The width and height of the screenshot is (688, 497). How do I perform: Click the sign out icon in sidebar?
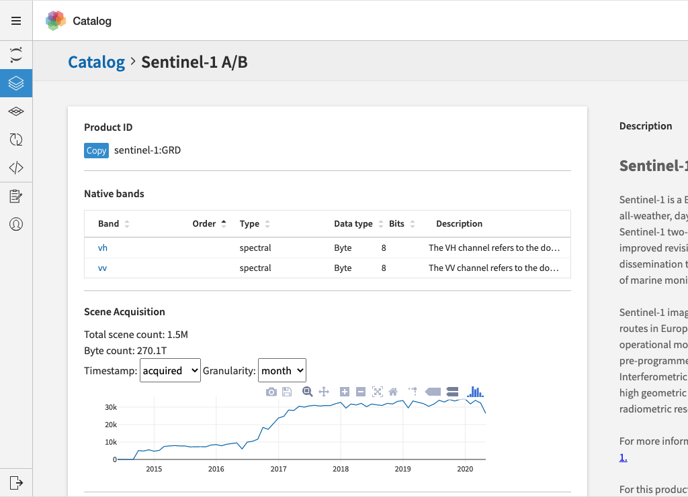[16, 483]
